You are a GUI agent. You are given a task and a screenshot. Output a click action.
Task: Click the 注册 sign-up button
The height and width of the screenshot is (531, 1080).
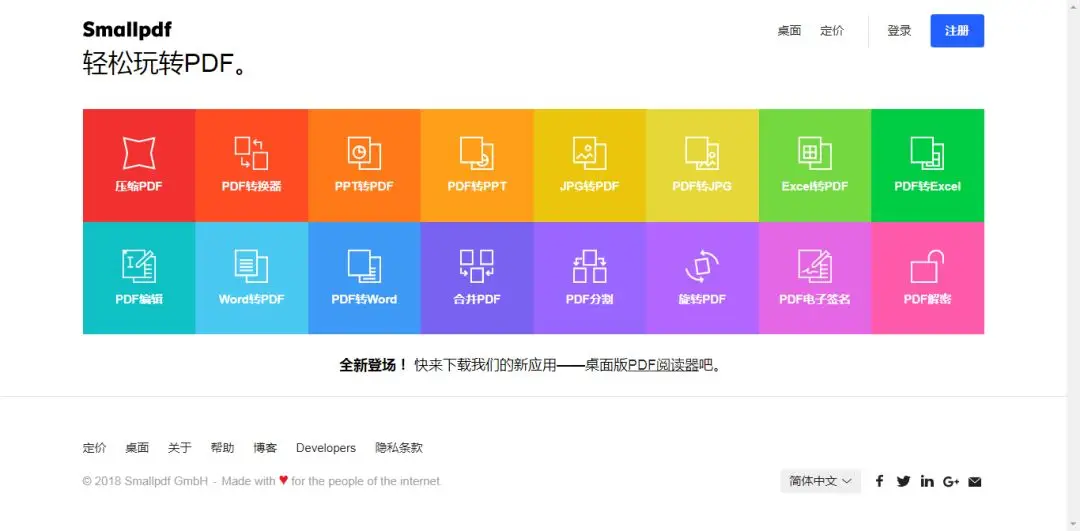[x=957, y=31]
